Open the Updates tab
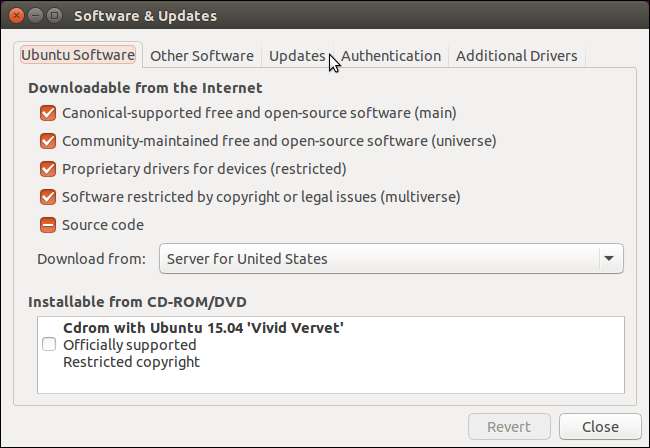 click(x=296, y=56)
